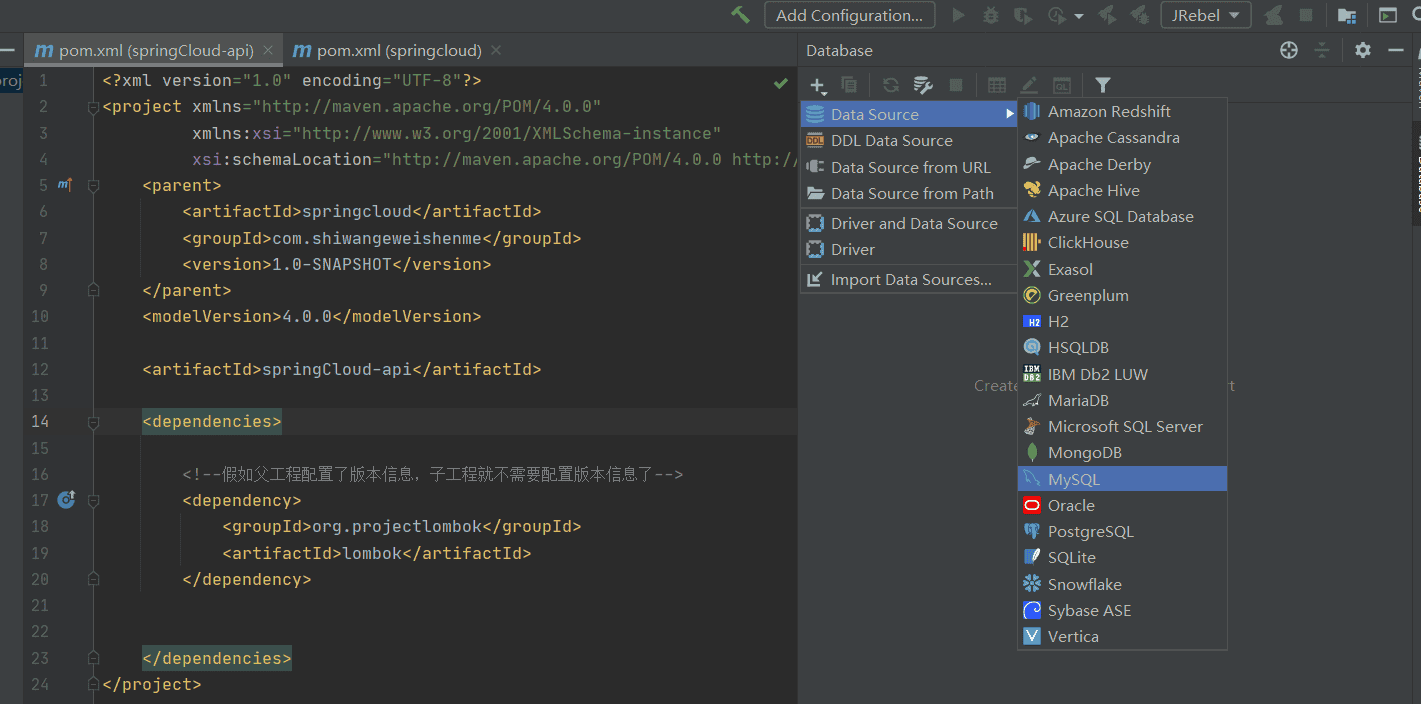1421x704 pixels.
Task: Pick Microsoft SQL Server from submenu
Action: [1122, 427]
